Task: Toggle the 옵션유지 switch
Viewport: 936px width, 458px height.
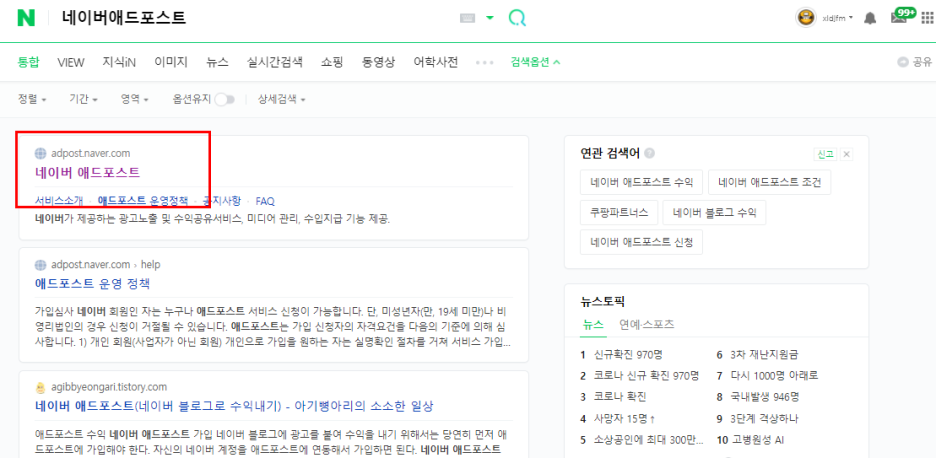Action: pyautogui.click(x=225, y=99)
